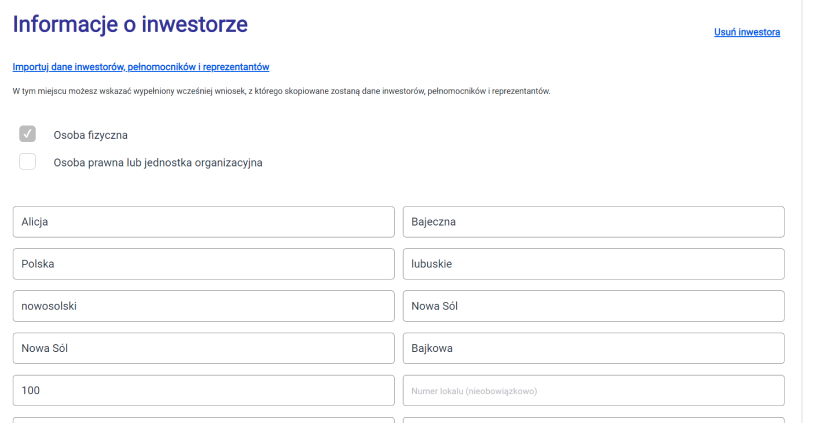Open the voivodeship field showing 'lubuskie'

593,264
